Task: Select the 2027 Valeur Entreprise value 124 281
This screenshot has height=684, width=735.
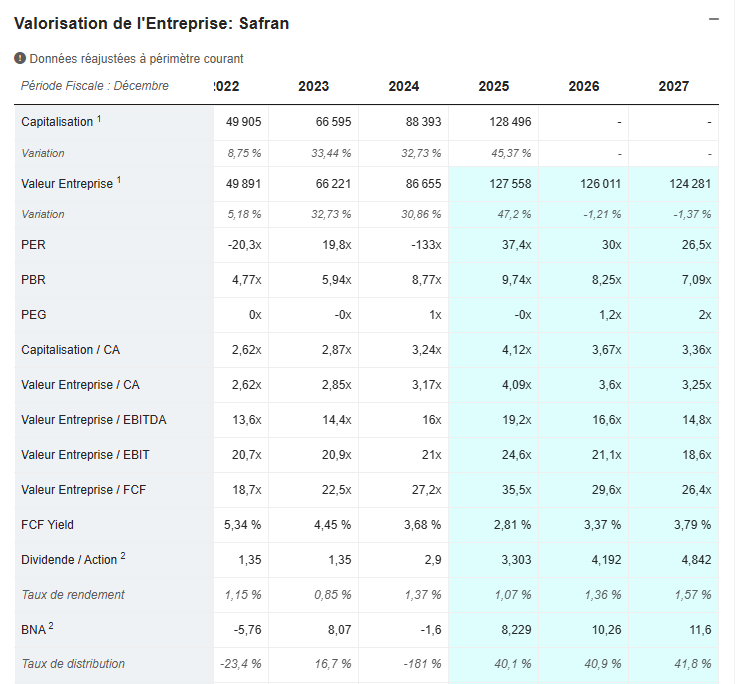Action: (x=690, y=184)
